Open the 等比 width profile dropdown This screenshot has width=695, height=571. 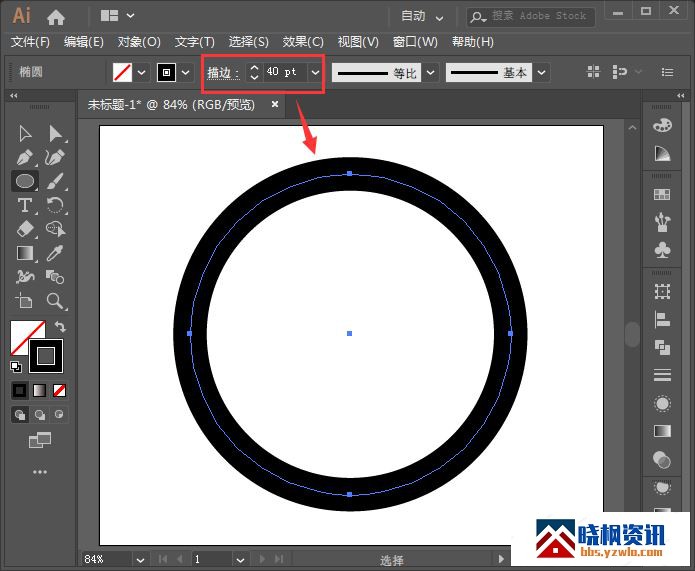click(430, 72)
